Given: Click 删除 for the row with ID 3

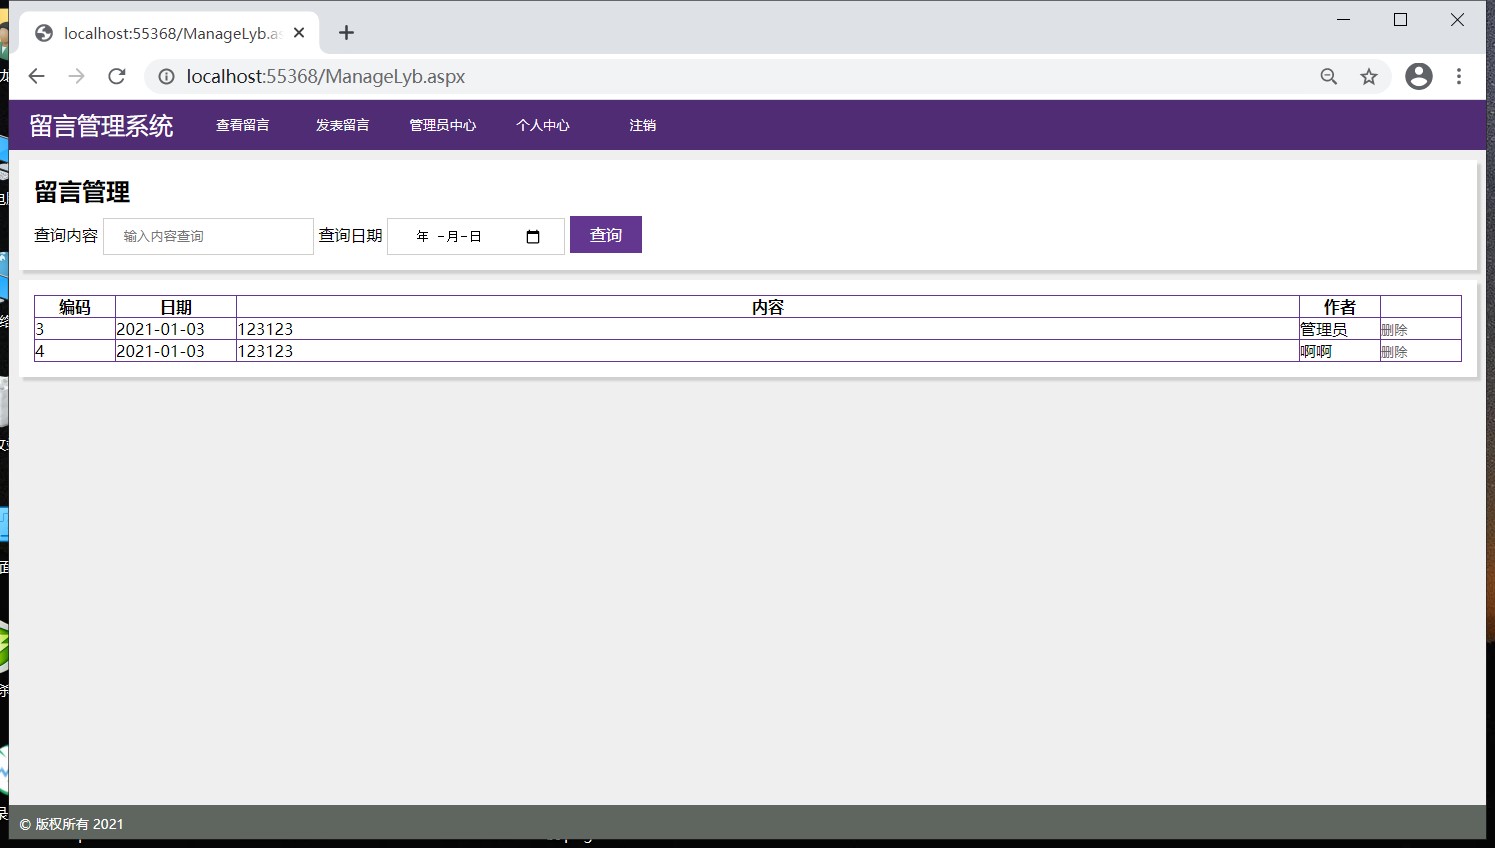Looking at the screenshot, I should click(1394, 330).
